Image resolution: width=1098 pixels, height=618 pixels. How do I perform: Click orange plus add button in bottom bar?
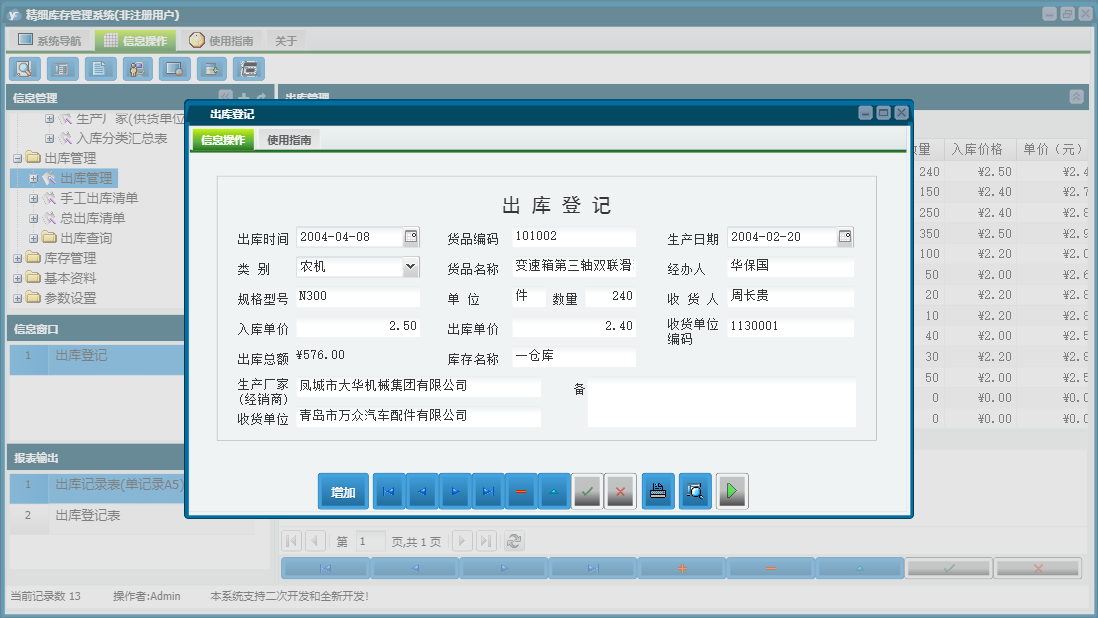click(682, 568)
